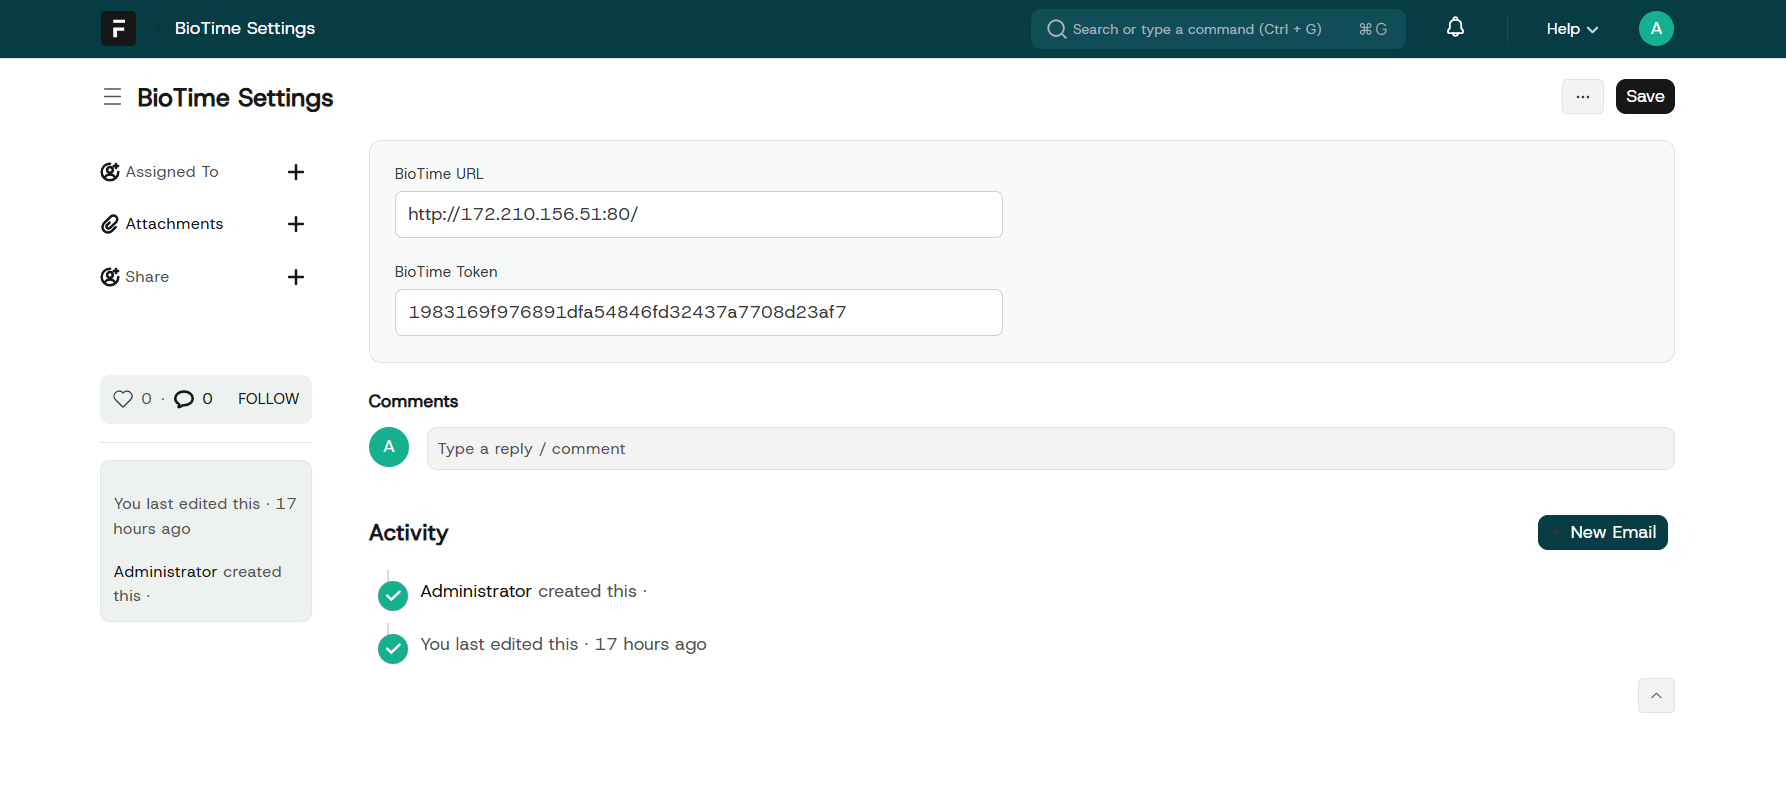The height and width of the screenshot is (812, 1786).
Task: Click BioTime Settings breadcrumb in navbar
Action: pos(245,28)
